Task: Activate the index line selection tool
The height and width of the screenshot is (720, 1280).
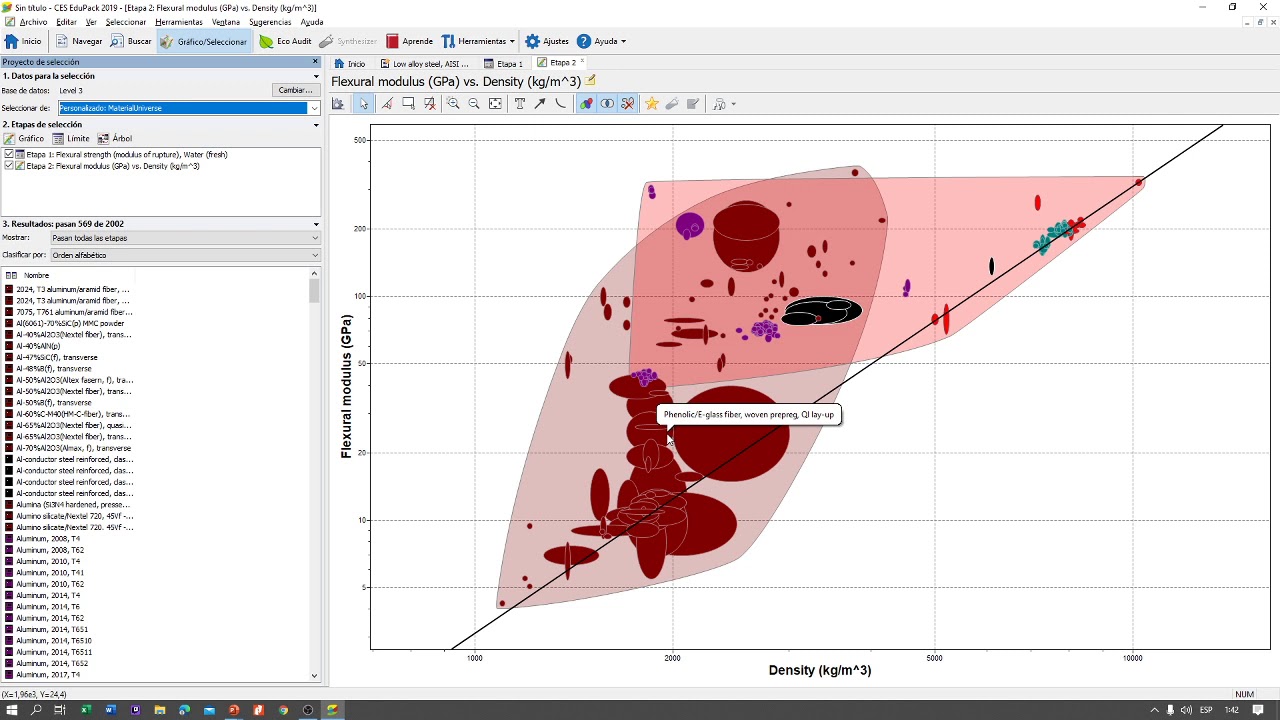Action: tap(387, 104)
